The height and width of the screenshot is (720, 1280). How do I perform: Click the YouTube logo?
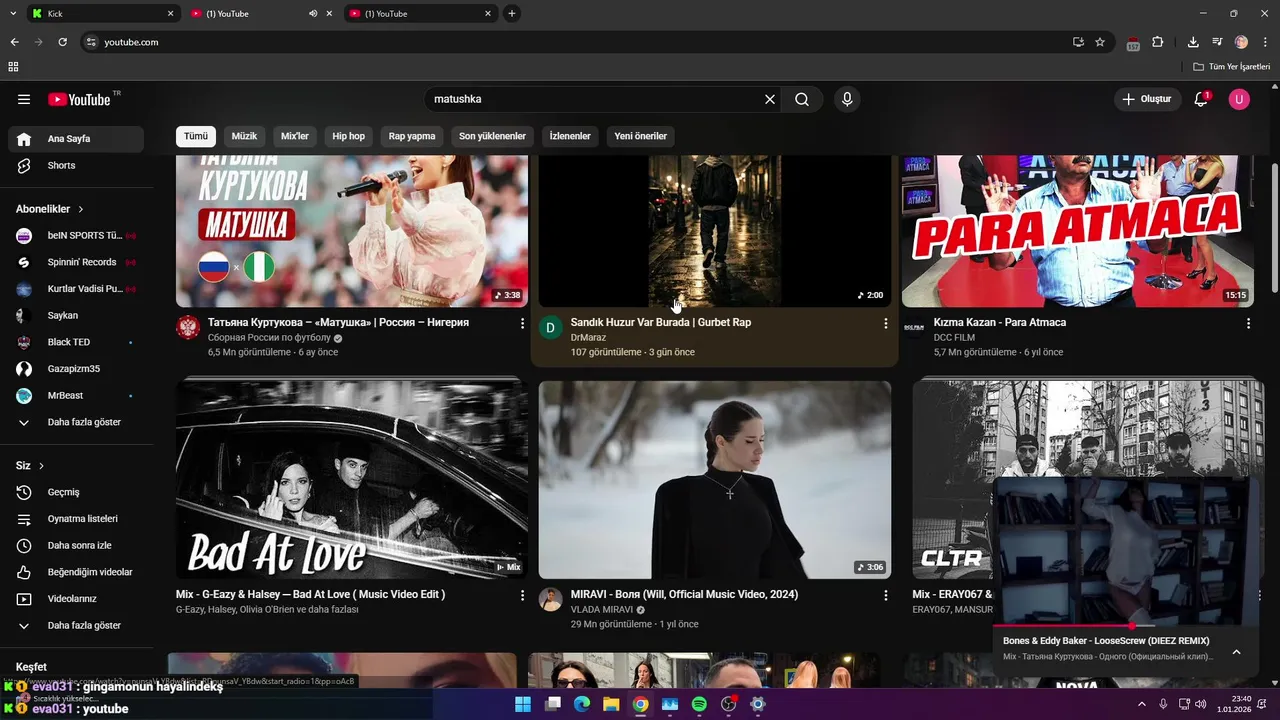pyautogui.click(x=79, y=99)
